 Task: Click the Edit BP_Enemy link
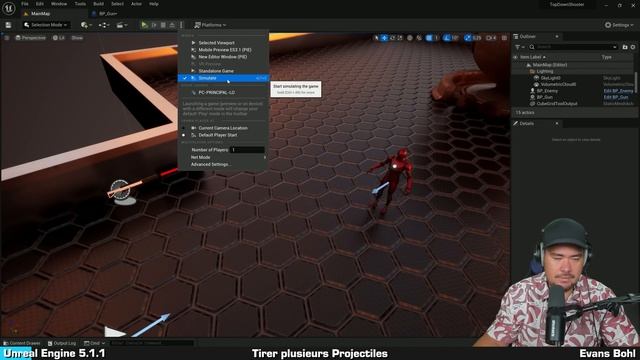(x=618, y=91)
